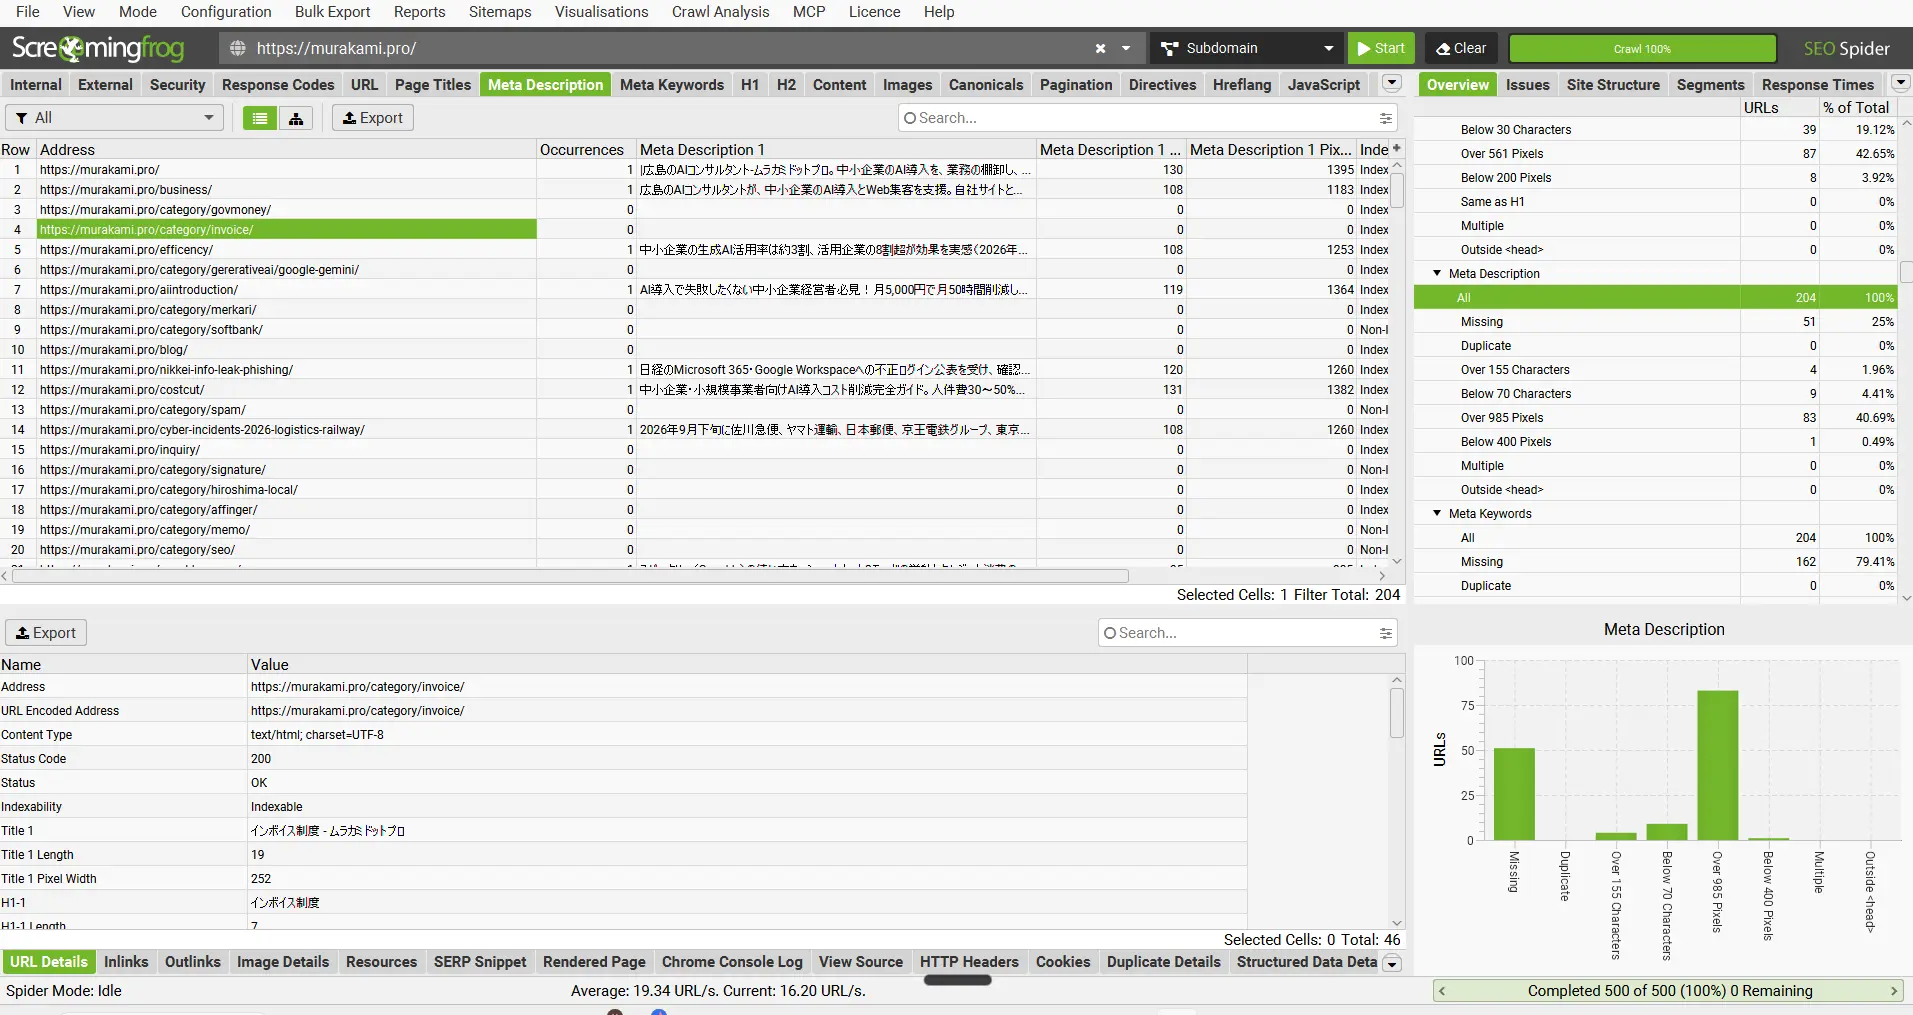Export the top table data
This screenshot has width=1913, height=1015.
[373, 118]
